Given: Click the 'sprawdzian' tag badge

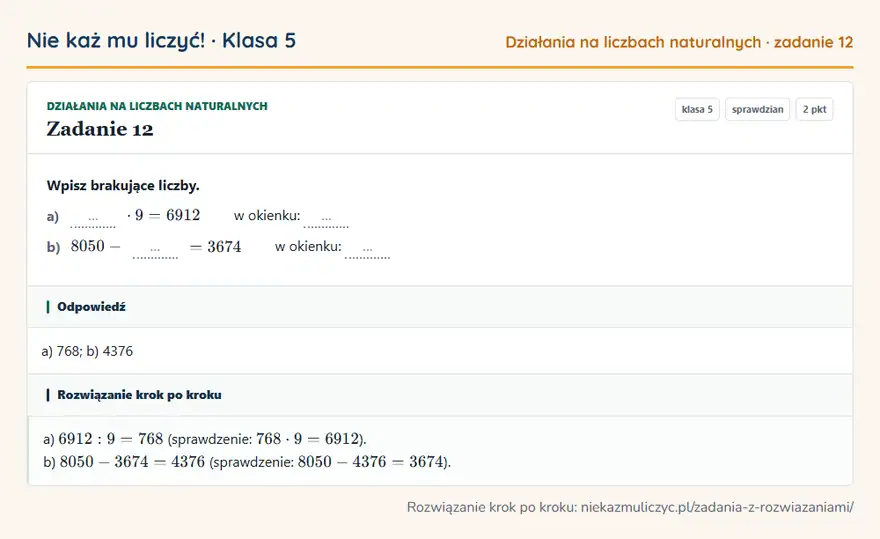Looking at the screenshot, I should pos(757,109).
